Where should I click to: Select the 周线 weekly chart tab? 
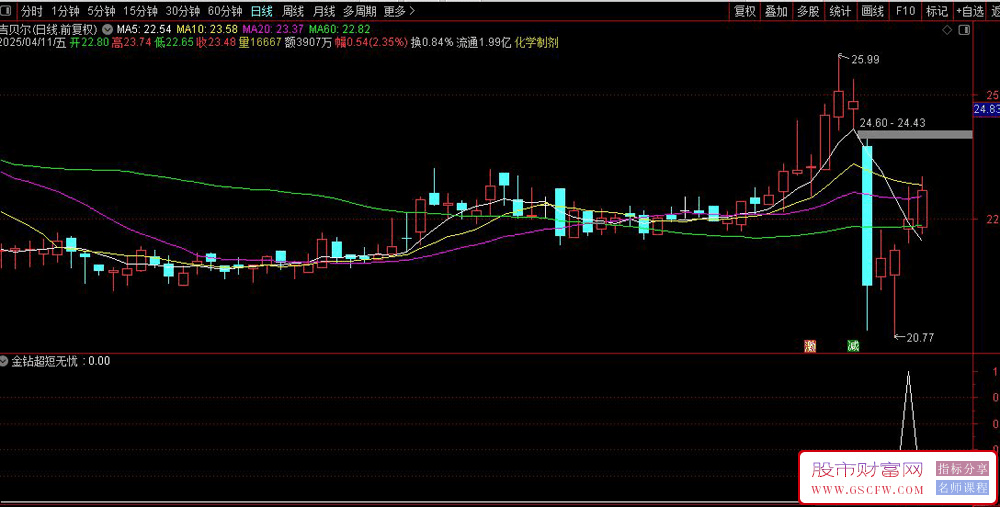click(x=293, y=11)
